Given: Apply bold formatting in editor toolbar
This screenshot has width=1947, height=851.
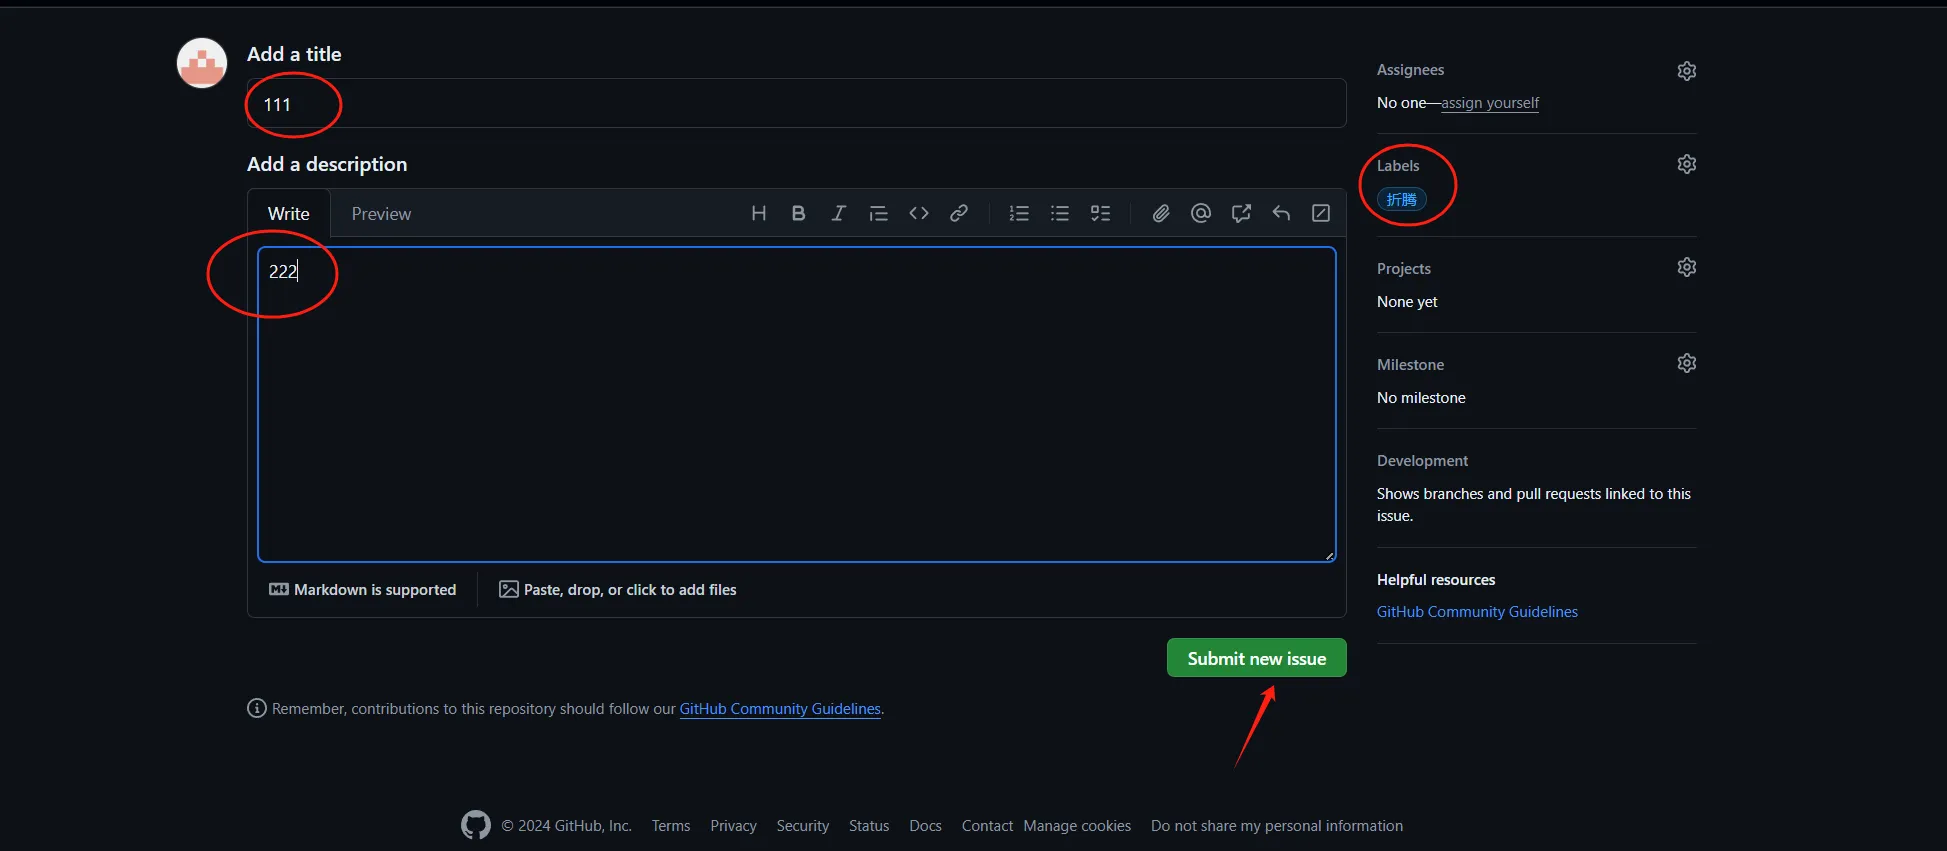Looking at the screenshot, I should tap(798, 213).
